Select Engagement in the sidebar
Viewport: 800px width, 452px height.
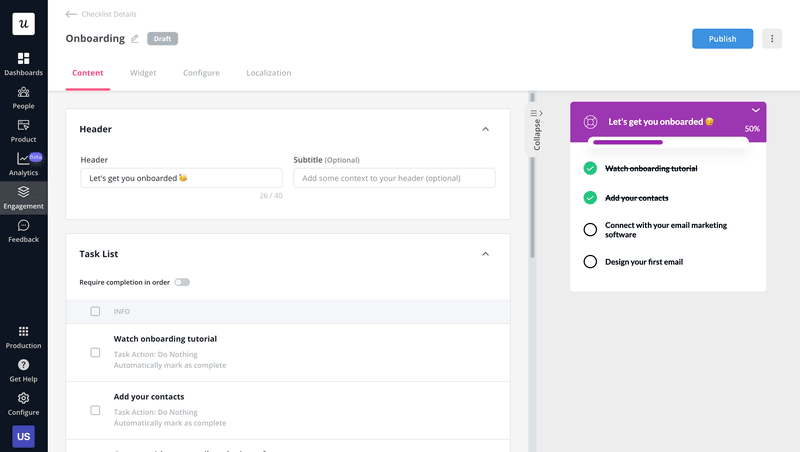23,198
